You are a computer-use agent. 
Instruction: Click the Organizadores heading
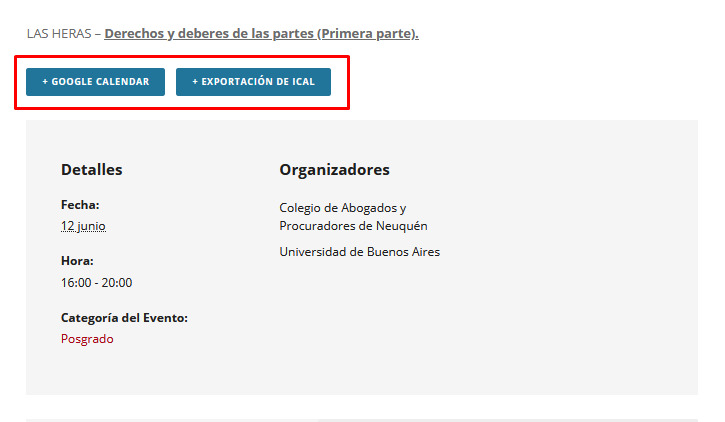click(334, 170)
